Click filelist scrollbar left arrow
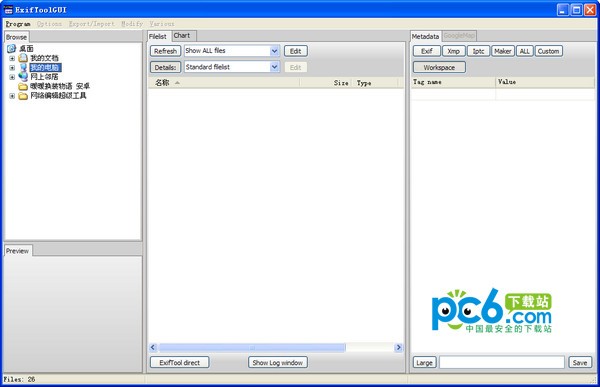 point(153,348)
